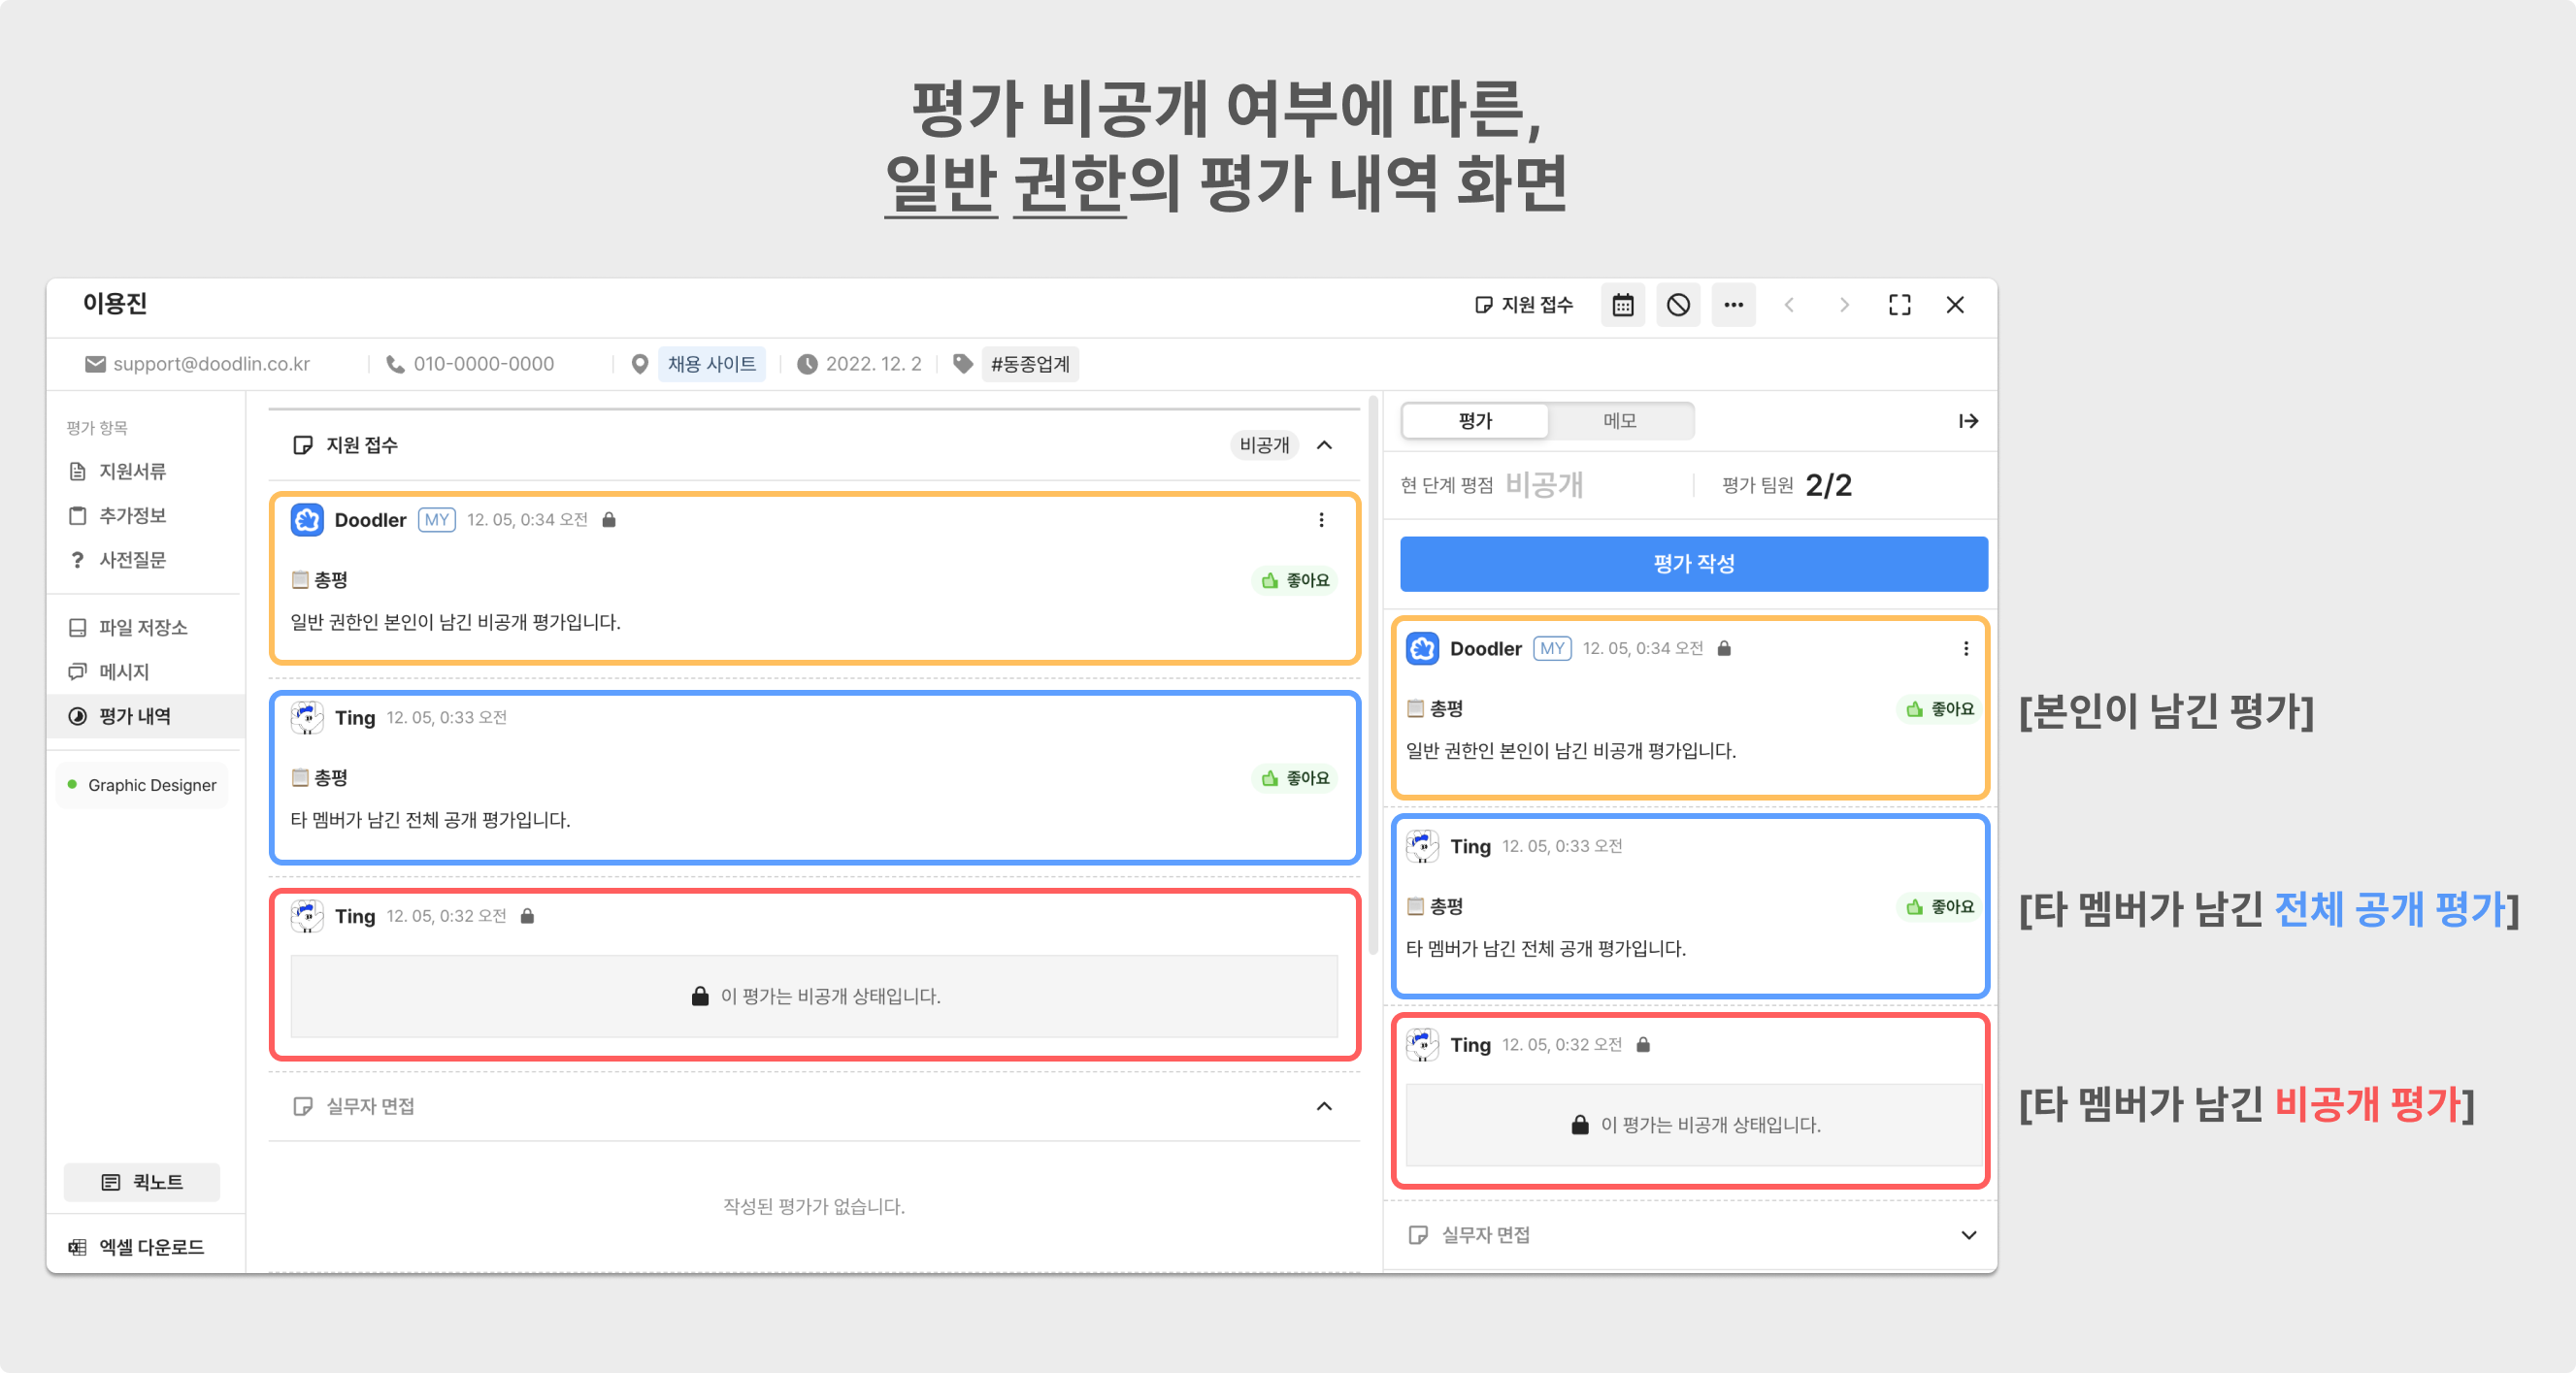The image size is (2576, 1373).
Task: Collapse right panel arrow icon
Action: [1967, 421]
